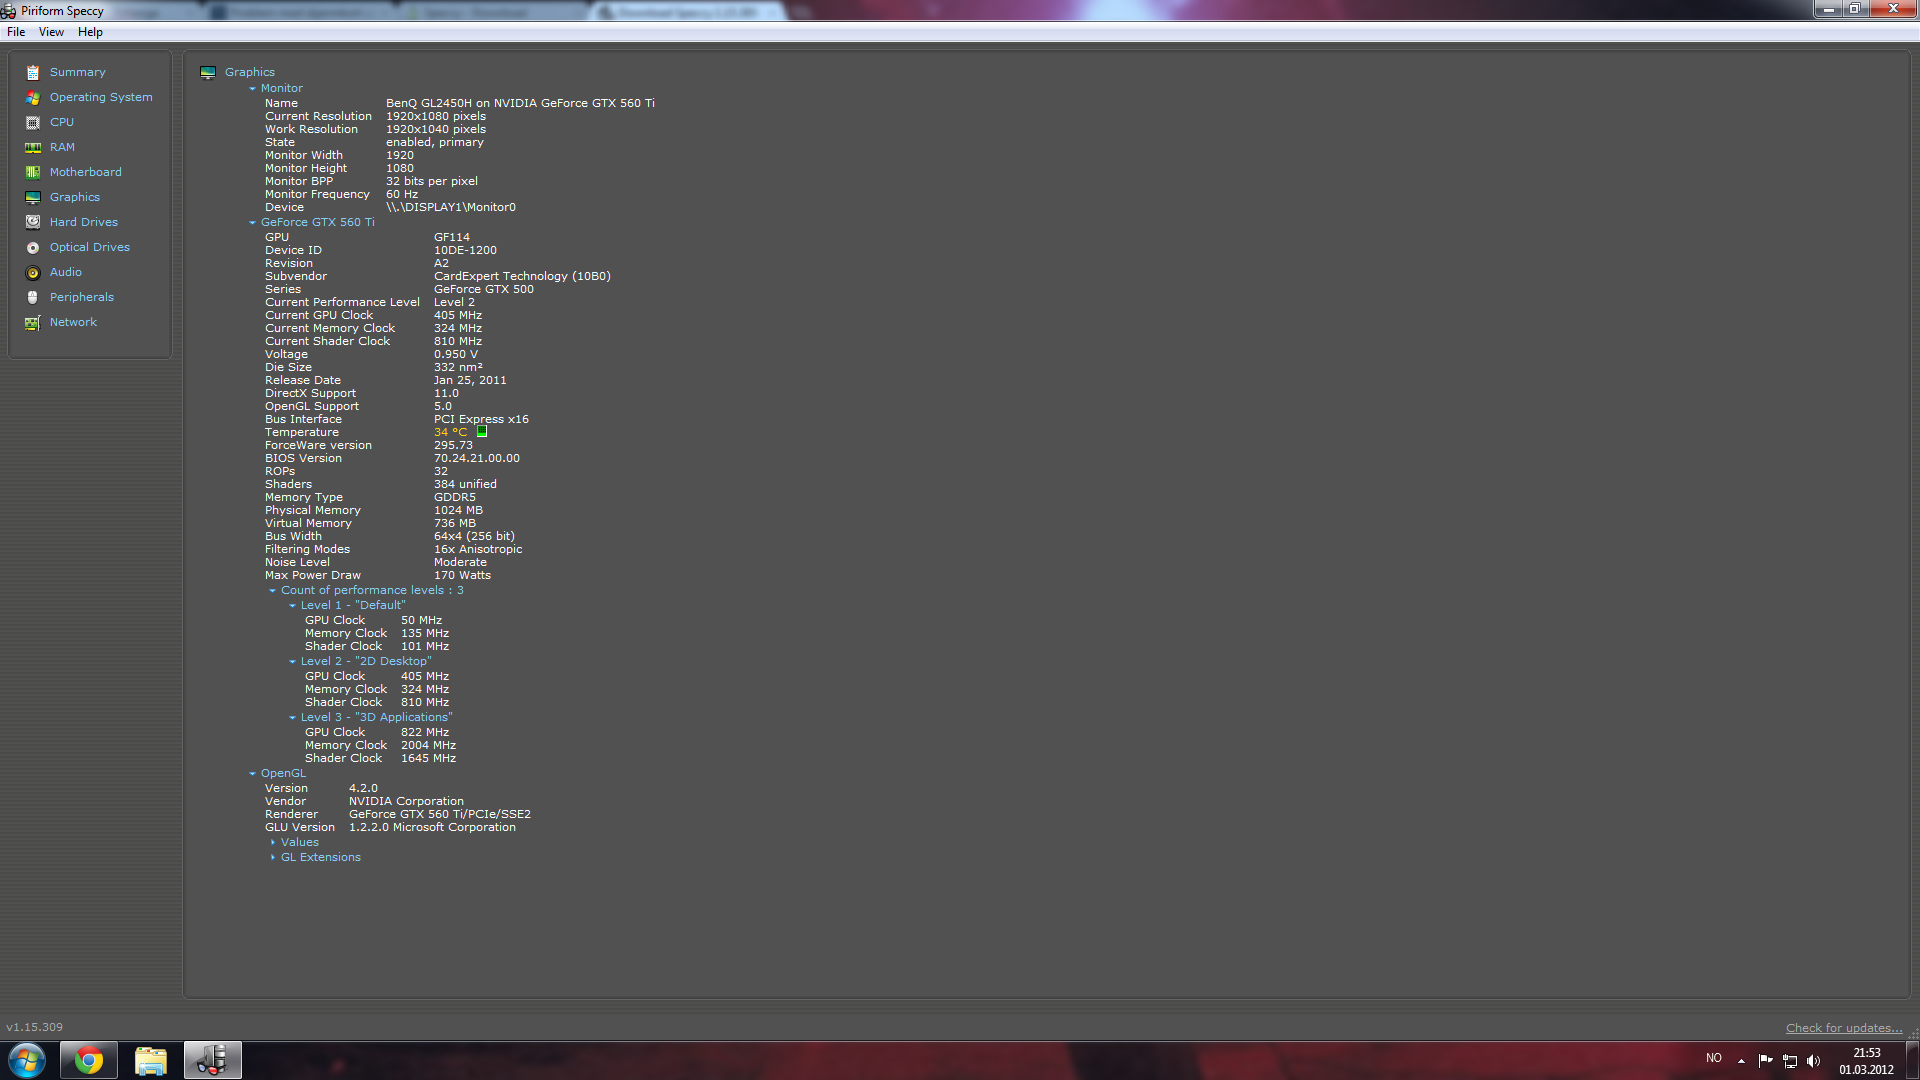Select Network section label
The width and height of the screenshot is (1920, 1080).
[x=73, y=322]
